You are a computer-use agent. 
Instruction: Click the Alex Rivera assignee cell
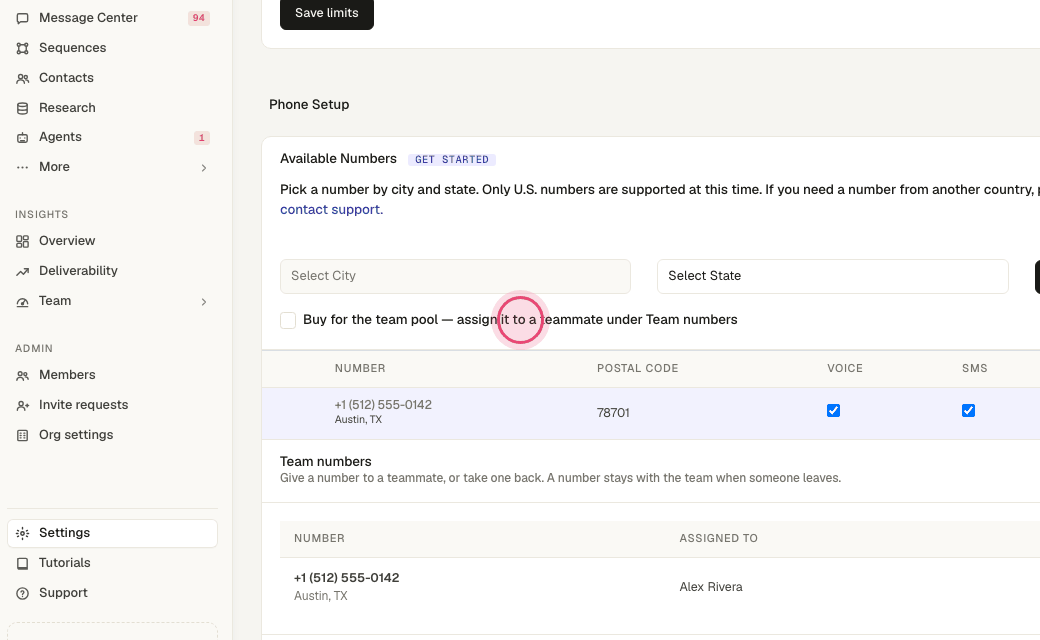pyautogui.click(x=710, y=587)
